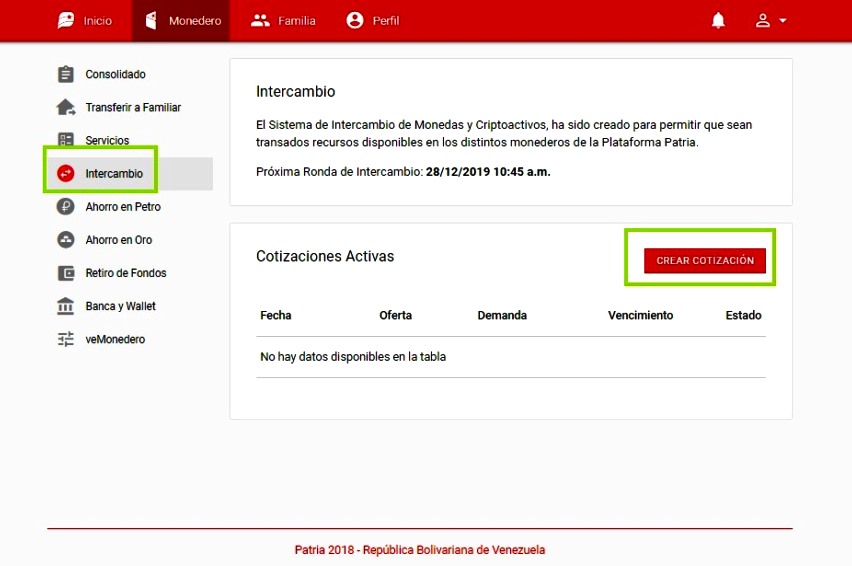Click the Estado column header
The height and width of the screenshot is (566, 852).
743,315
